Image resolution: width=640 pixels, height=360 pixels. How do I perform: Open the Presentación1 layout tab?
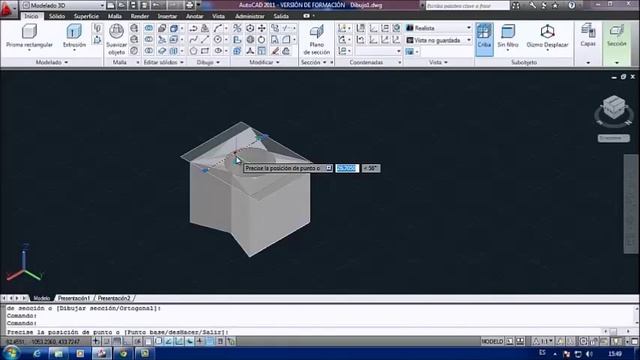click(x=73, y=298)
